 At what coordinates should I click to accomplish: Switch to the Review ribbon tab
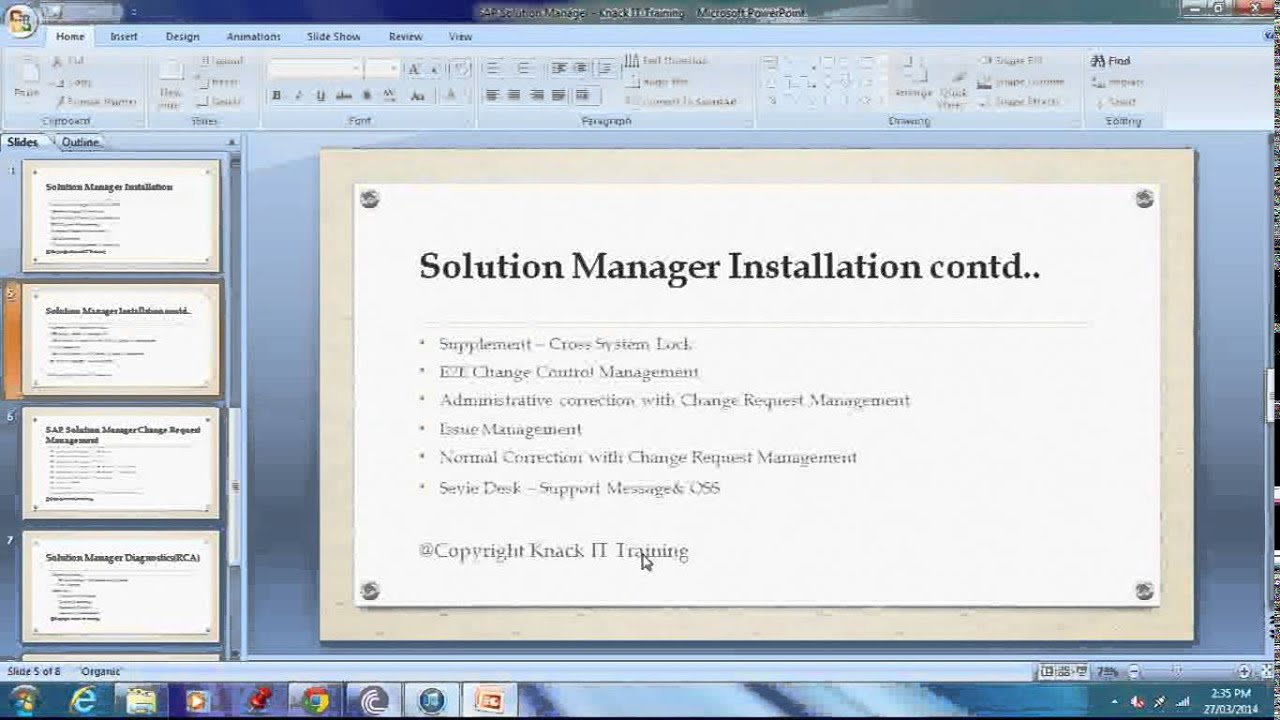[x=405, y=36]
